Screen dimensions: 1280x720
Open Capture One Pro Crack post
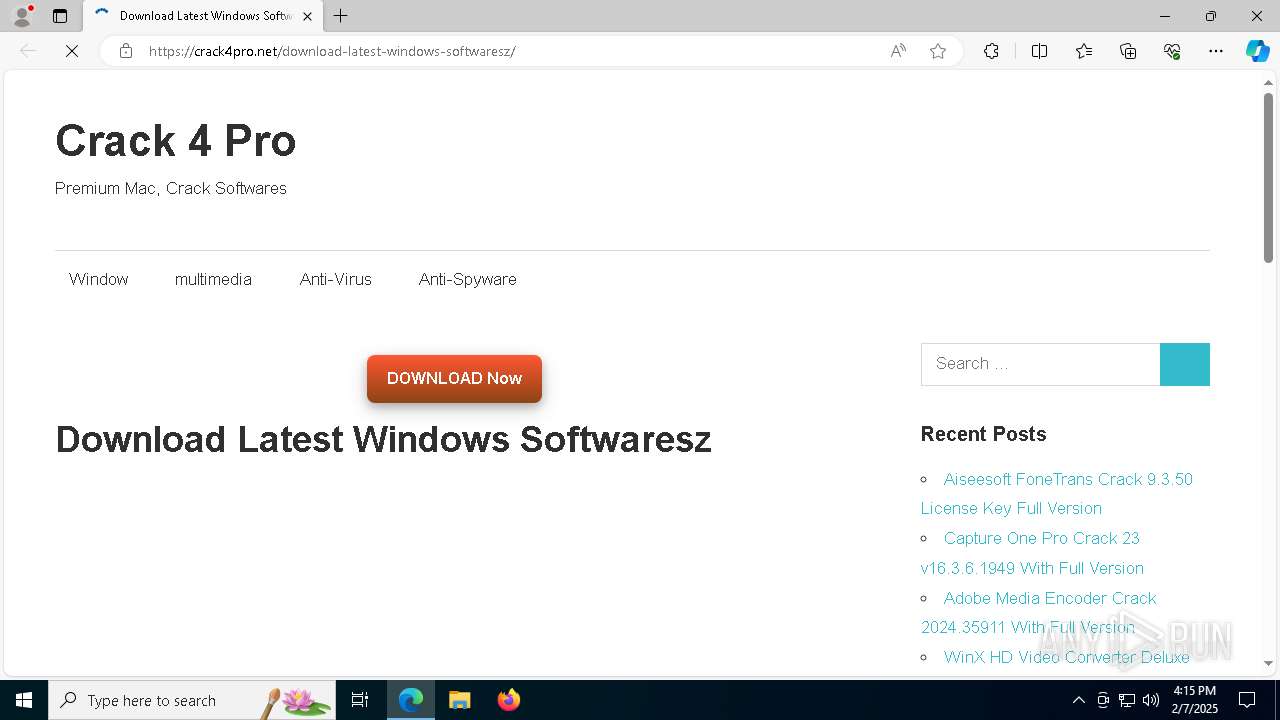pos(1032,553)
